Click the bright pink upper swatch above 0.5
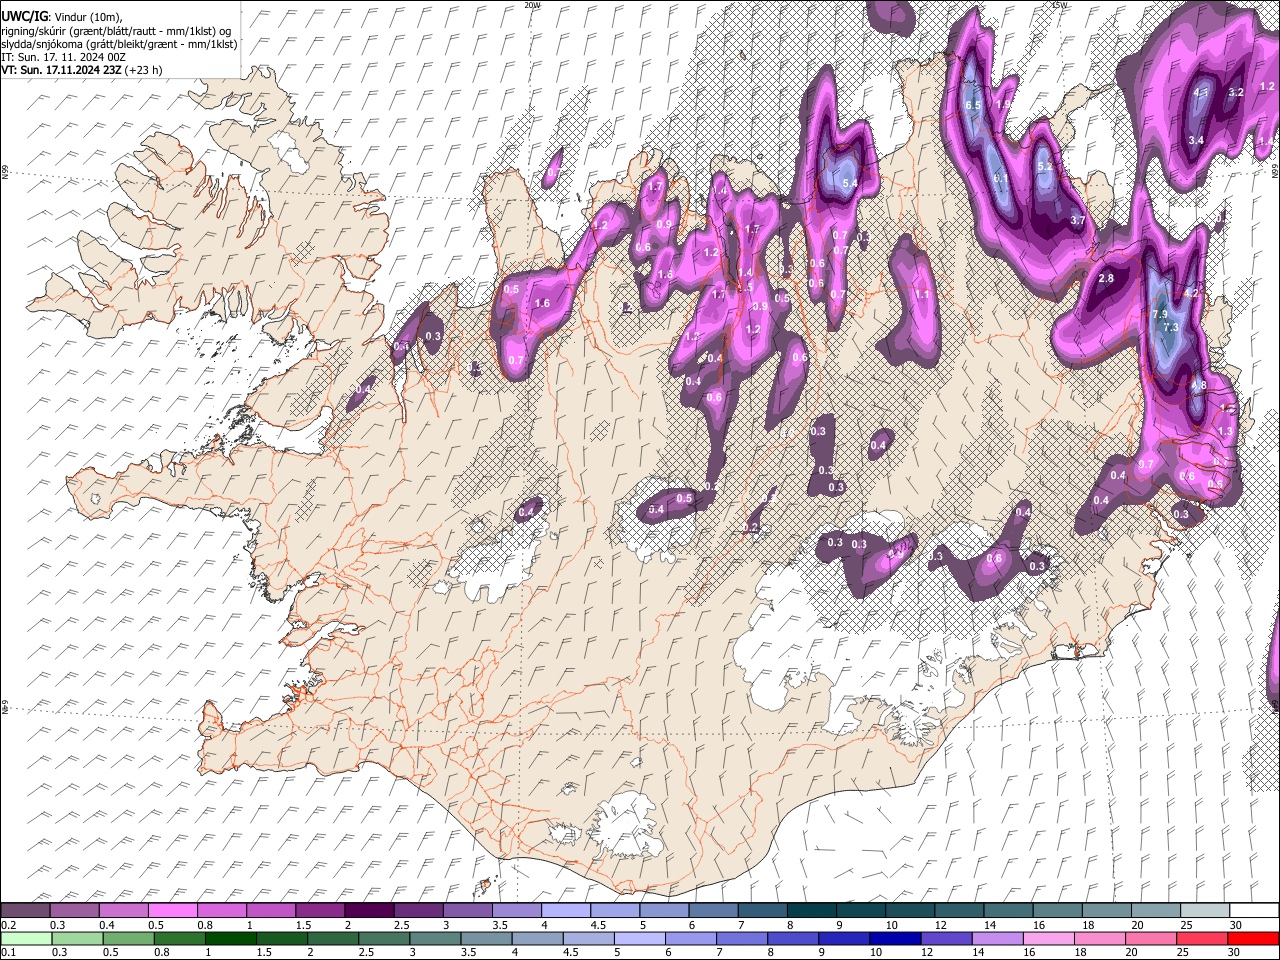Screen dimensions: 1280x960 click(x=172, y=910)
